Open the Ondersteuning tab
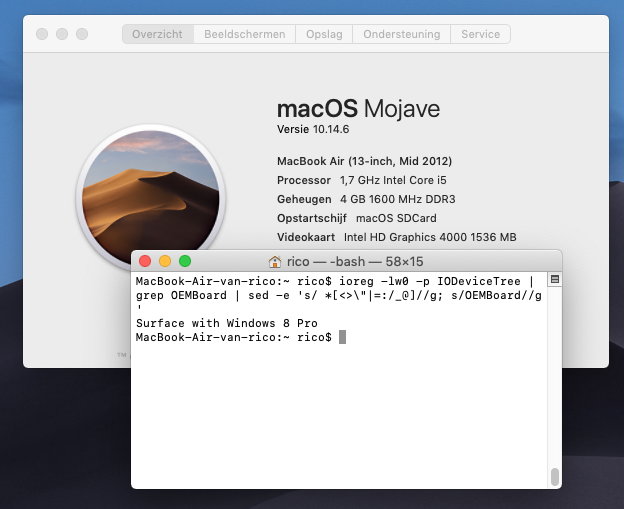The width and height of the screenshot is (624, 509). tap(402, 34)
